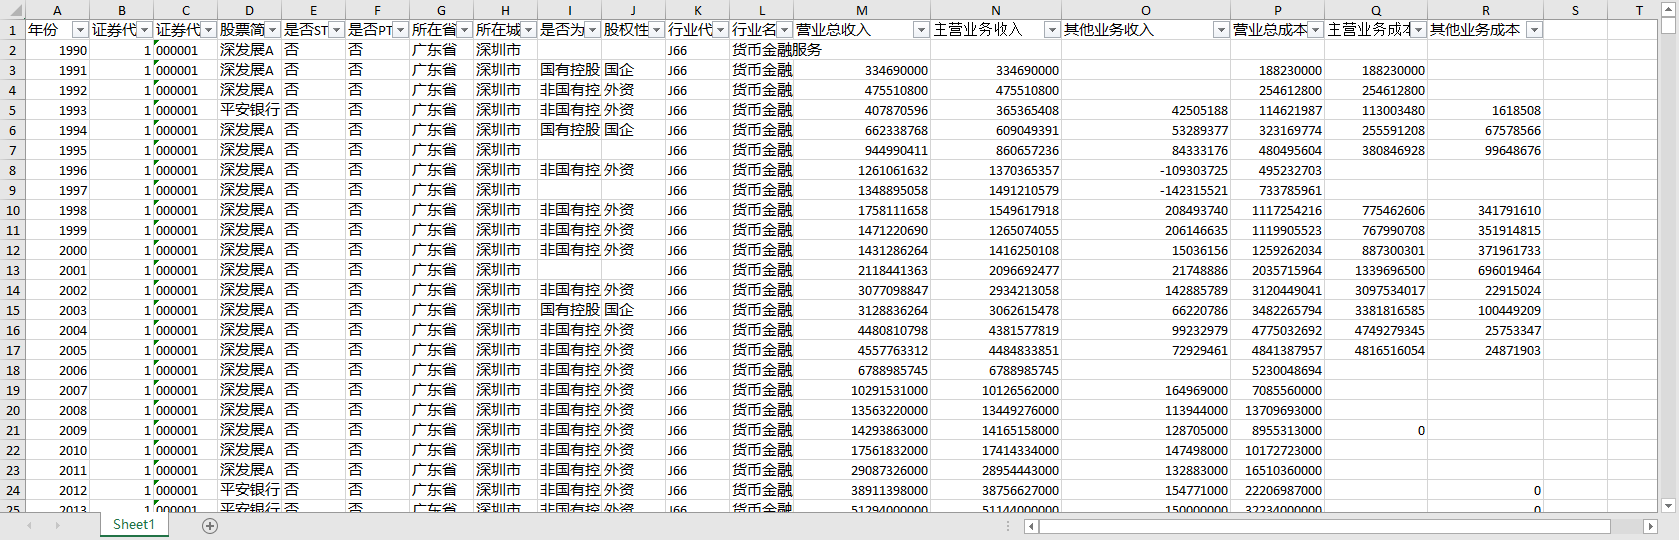Expand the 其他业务成本 filter dropdown

point(1534,30)
